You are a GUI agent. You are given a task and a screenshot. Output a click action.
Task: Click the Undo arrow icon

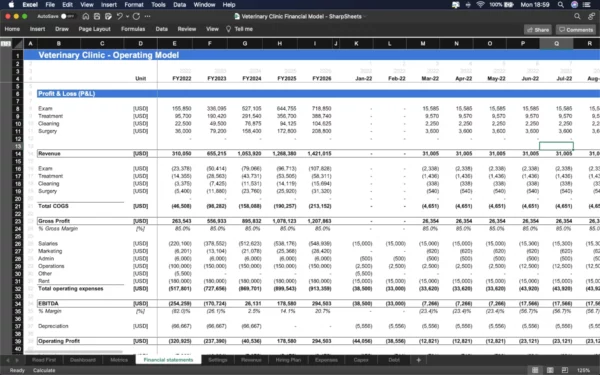coord(119,16)
